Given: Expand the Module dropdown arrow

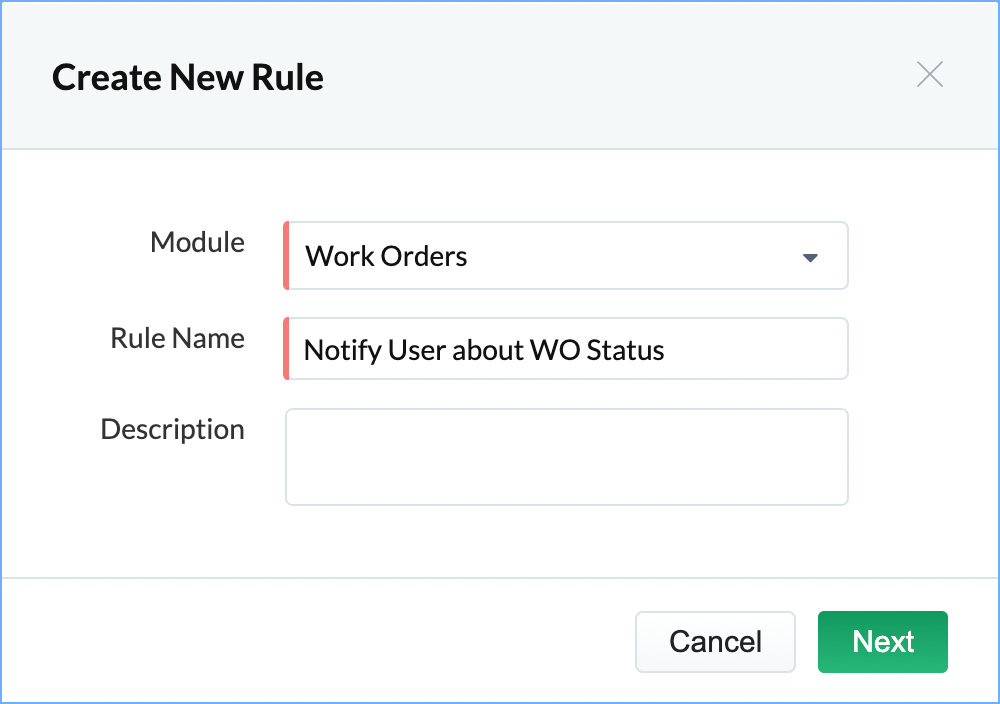Looking at the screenshot, I should click(810, 257).
